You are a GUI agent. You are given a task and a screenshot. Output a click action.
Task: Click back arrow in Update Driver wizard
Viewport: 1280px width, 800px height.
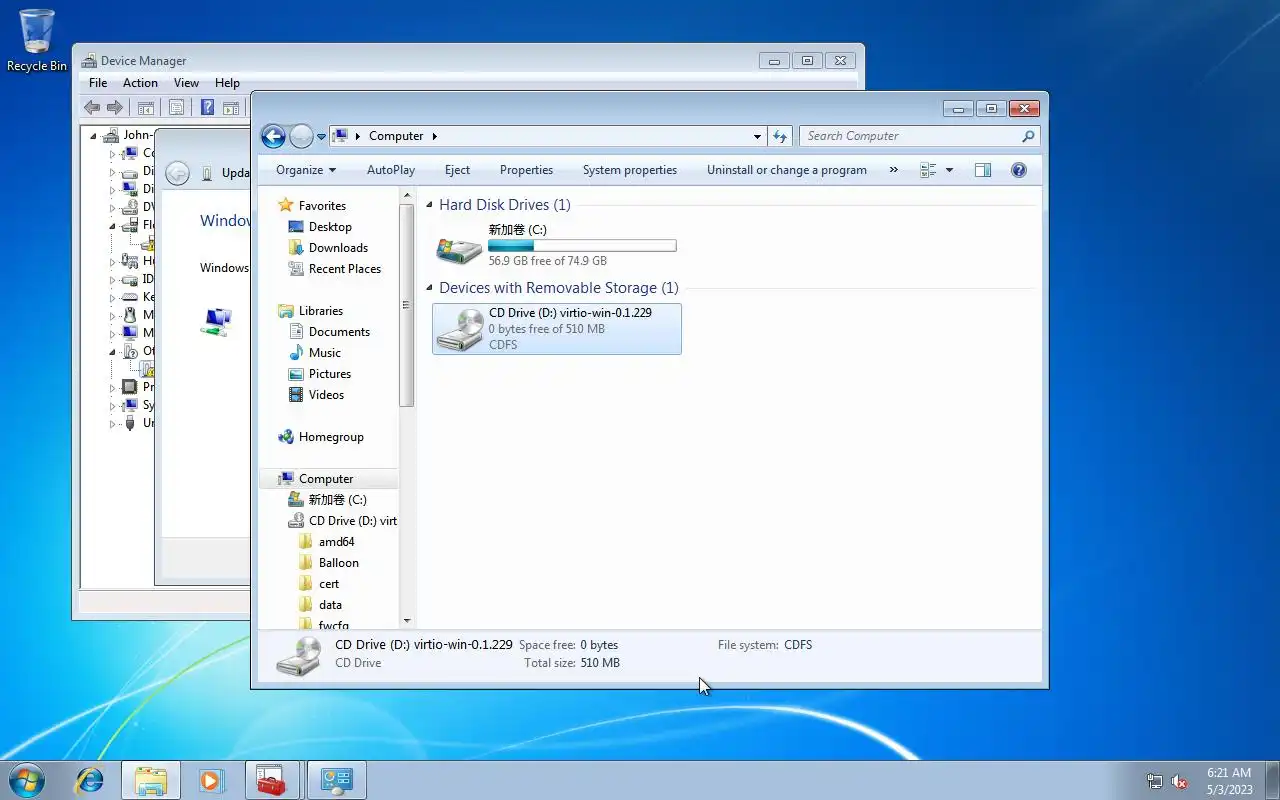pos(177,174)
